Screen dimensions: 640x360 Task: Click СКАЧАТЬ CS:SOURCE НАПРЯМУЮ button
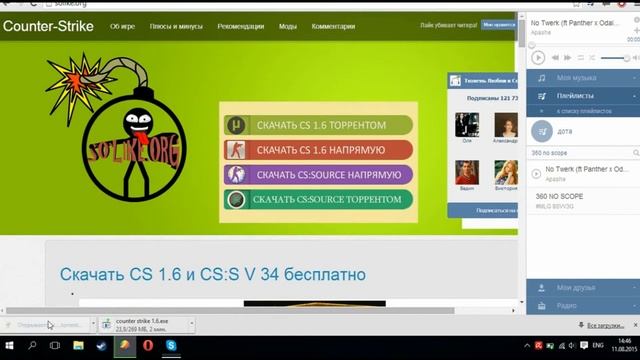coord(318,175)
